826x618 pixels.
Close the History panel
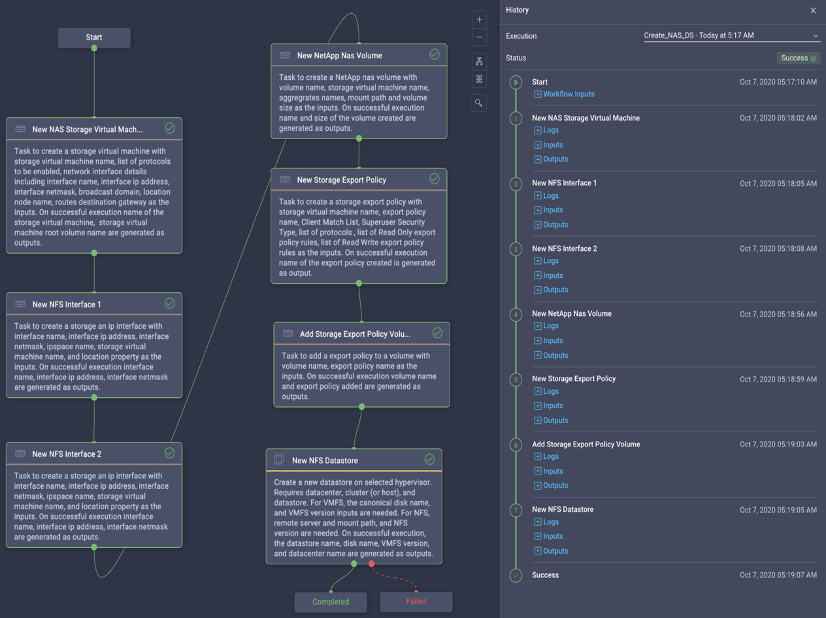click(813, 10)
